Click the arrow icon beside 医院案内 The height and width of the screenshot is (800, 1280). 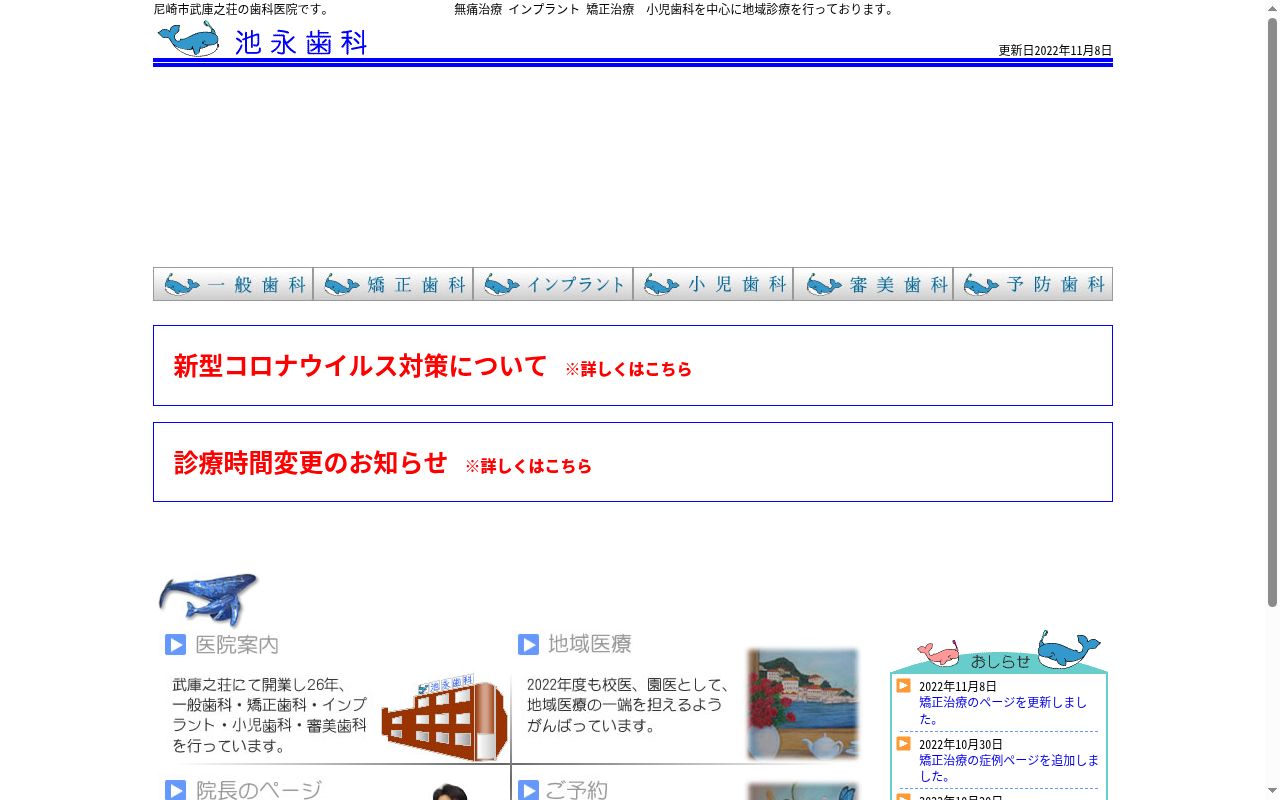tap(176, 645)
